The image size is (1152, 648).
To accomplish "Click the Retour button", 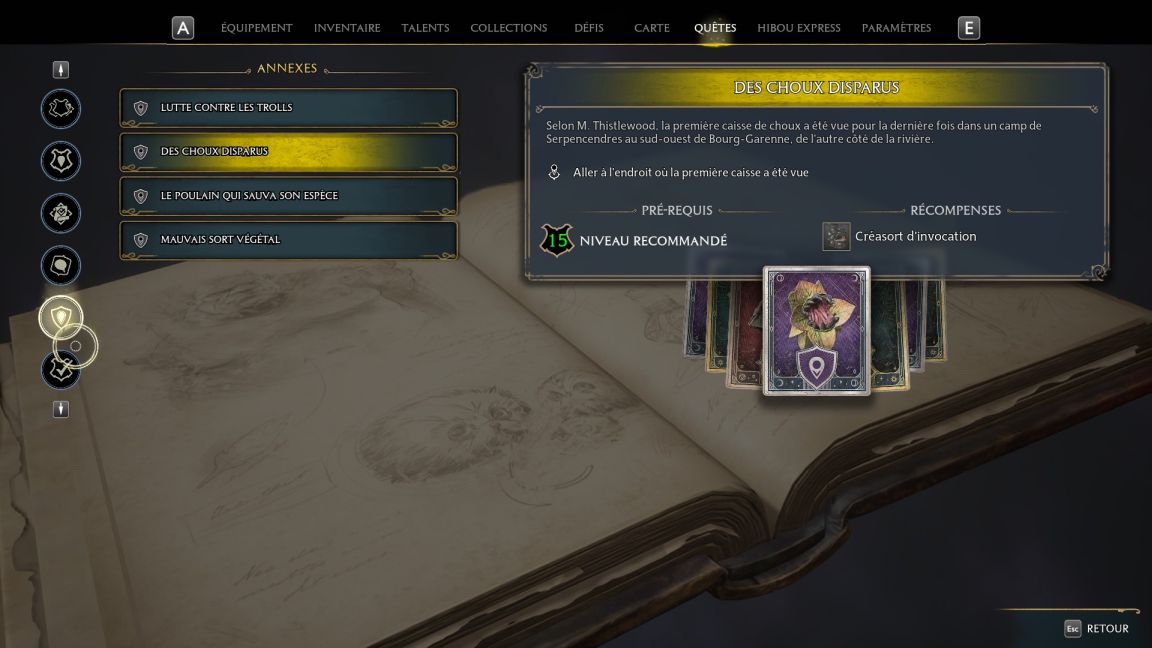I will coord(1097,629).
